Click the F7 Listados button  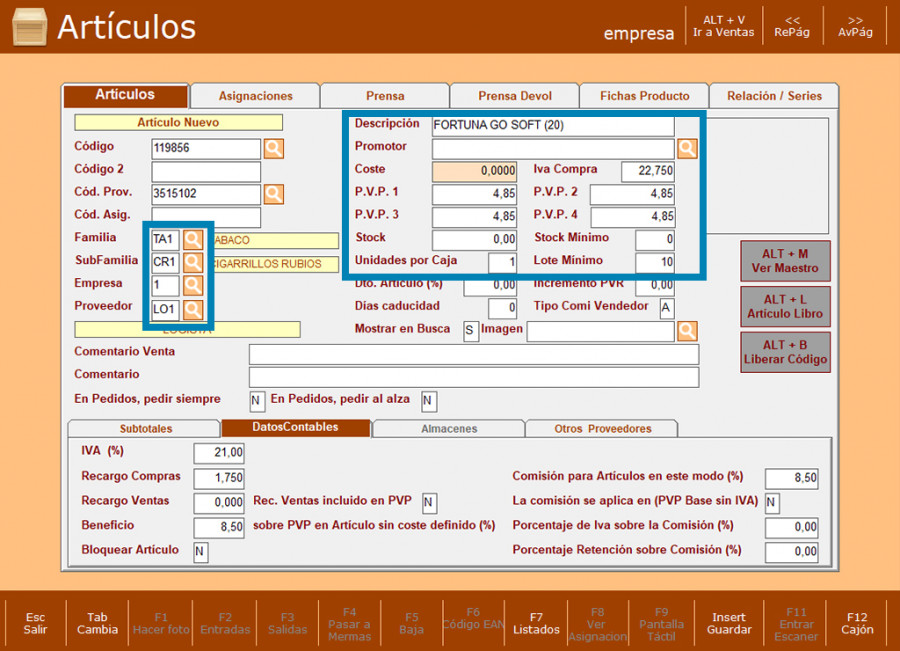[536, 623]
